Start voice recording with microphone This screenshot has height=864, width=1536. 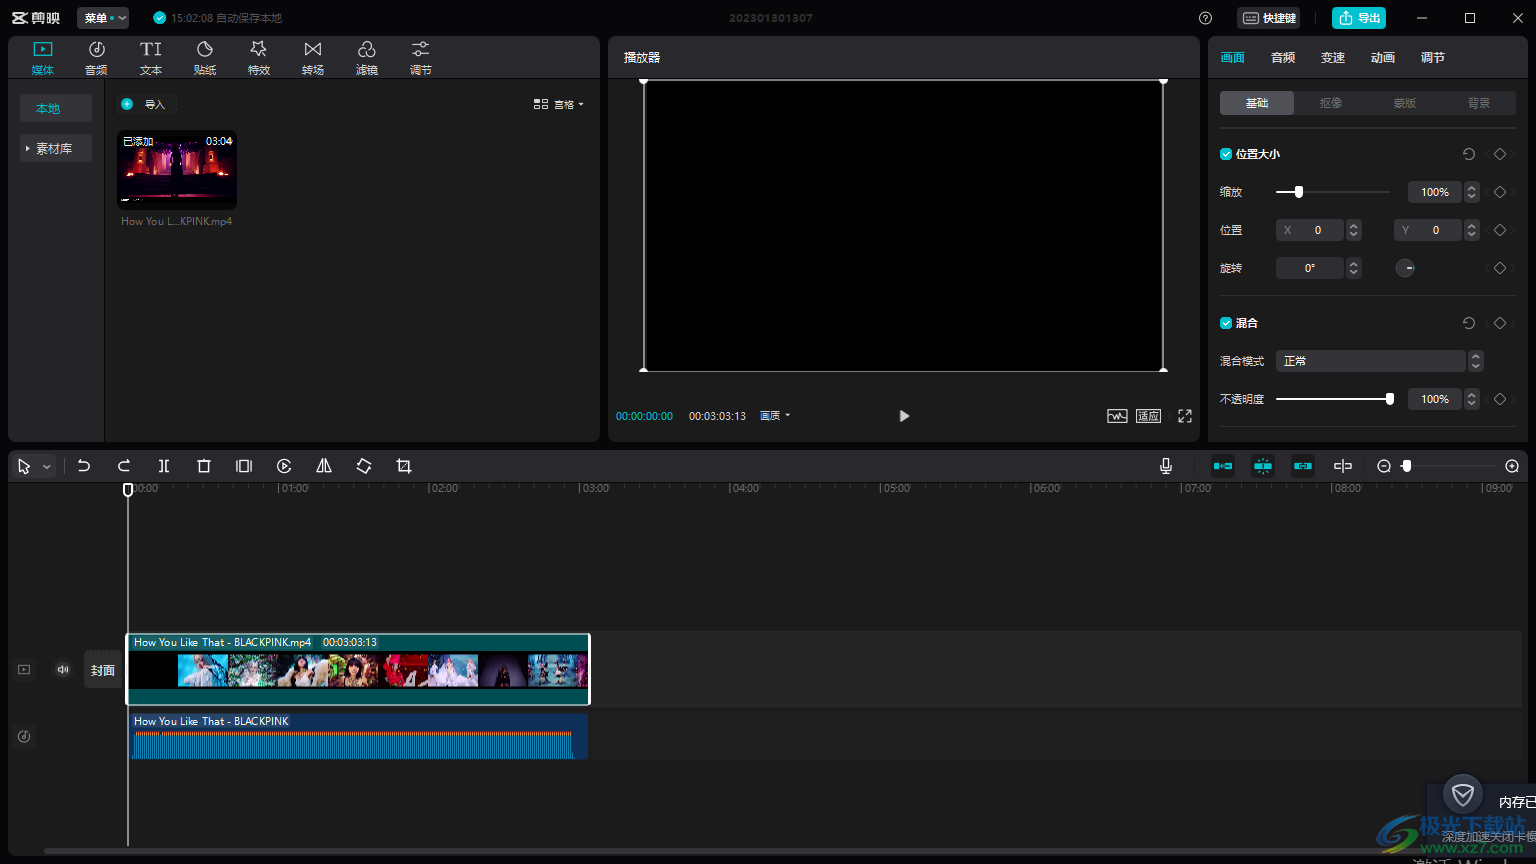[1166, 466]
